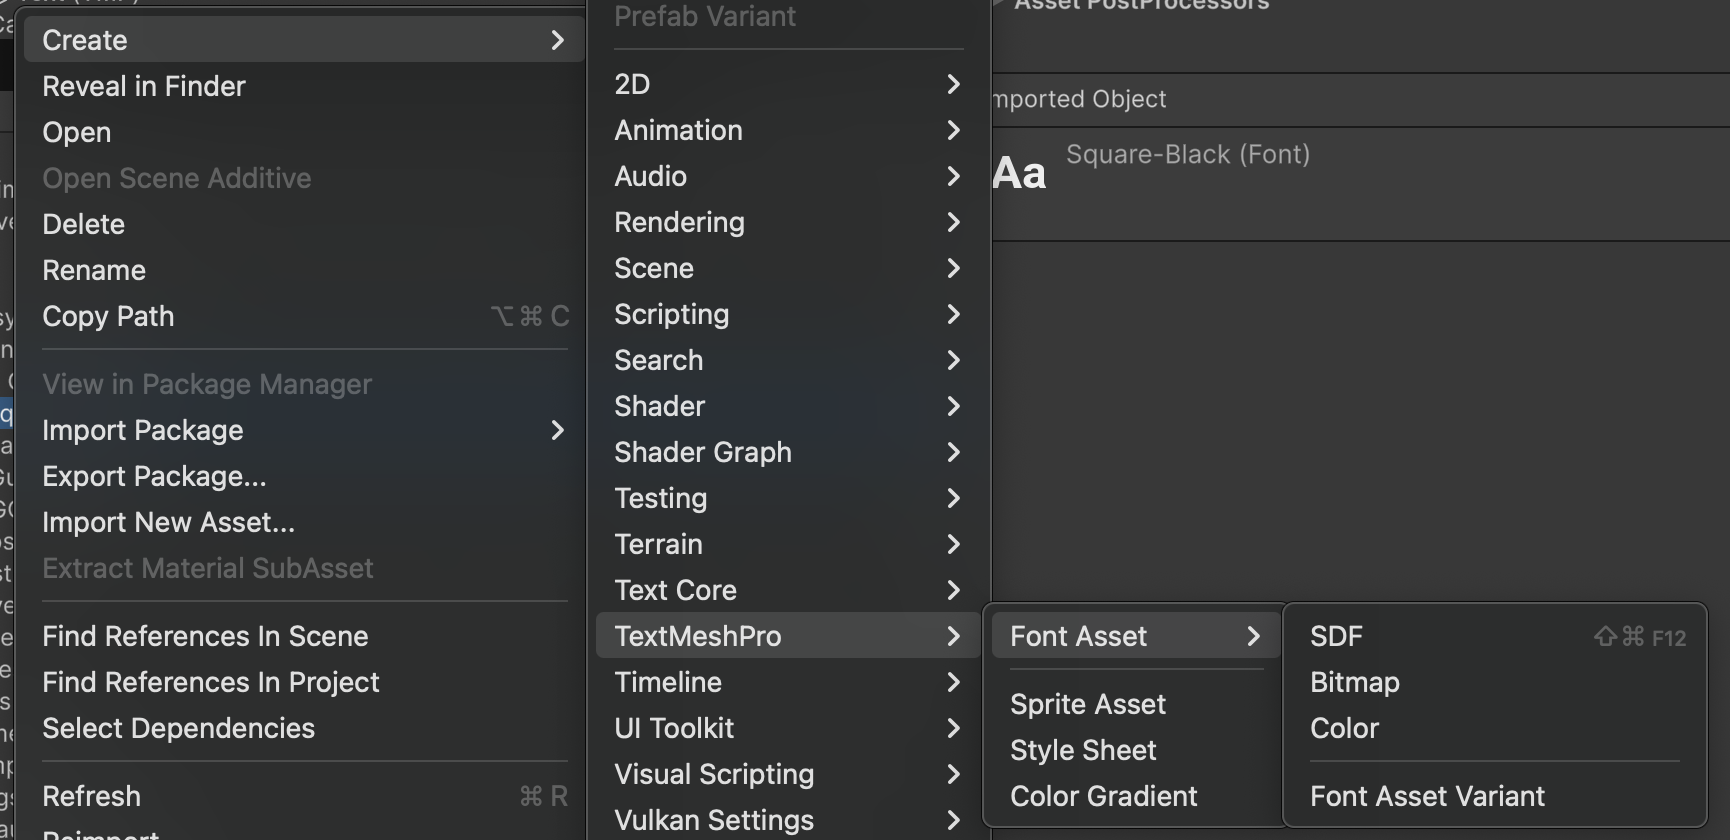Click Find References In Scene
Screen dimensions: 1730x840
(205, 637)
